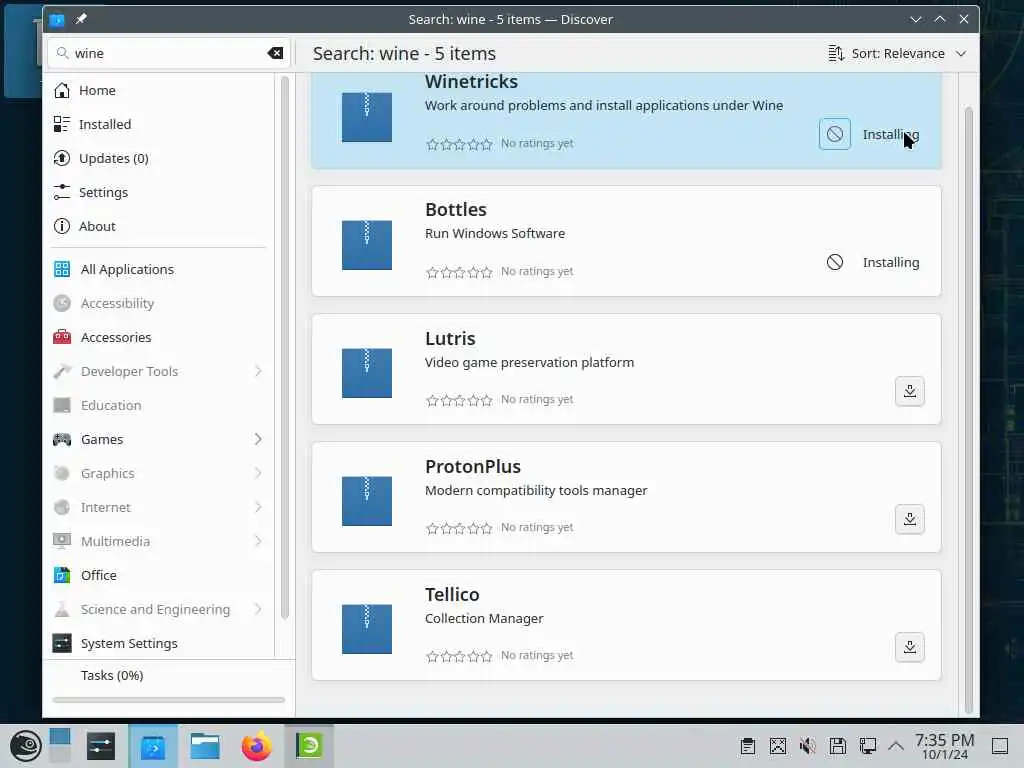Viewport: 1024px width, 768px height.
Task: Select the Education category
Action: click(160, 405)
